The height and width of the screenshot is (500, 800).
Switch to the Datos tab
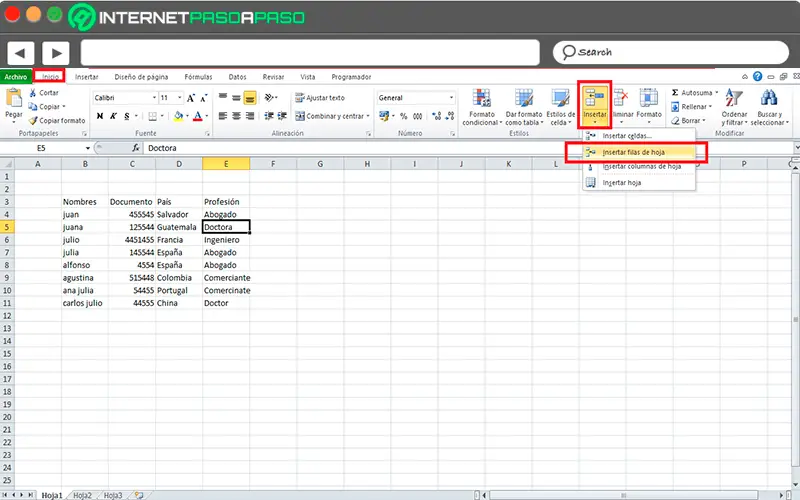(237, 77)
